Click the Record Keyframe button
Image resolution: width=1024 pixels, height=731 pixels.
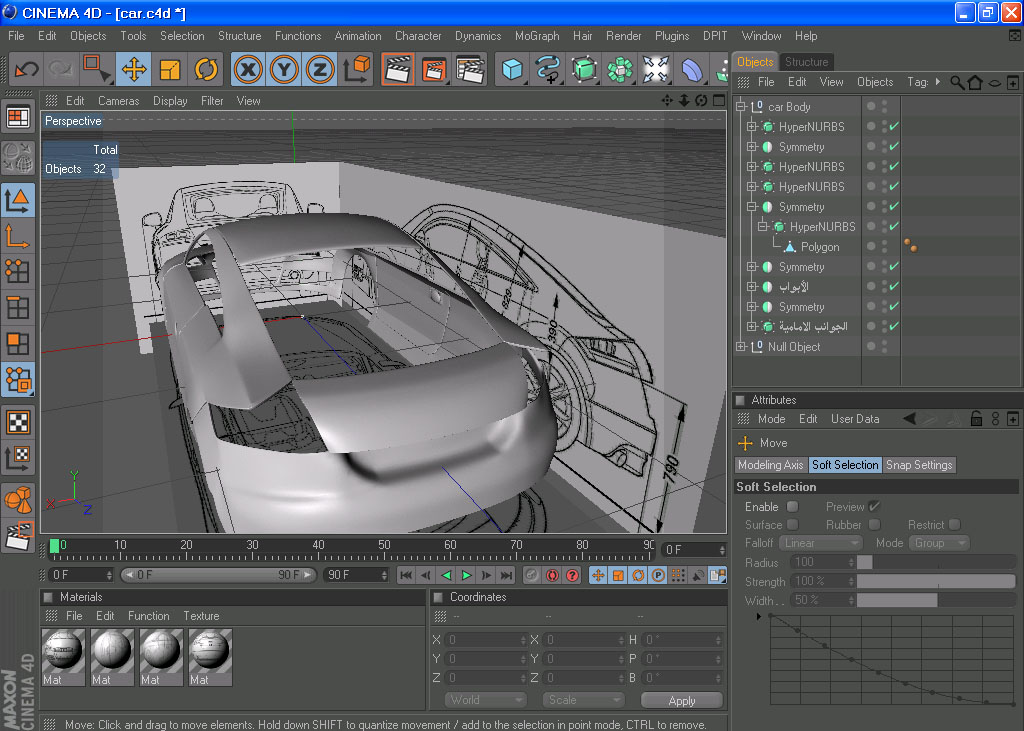coord(532,575)
